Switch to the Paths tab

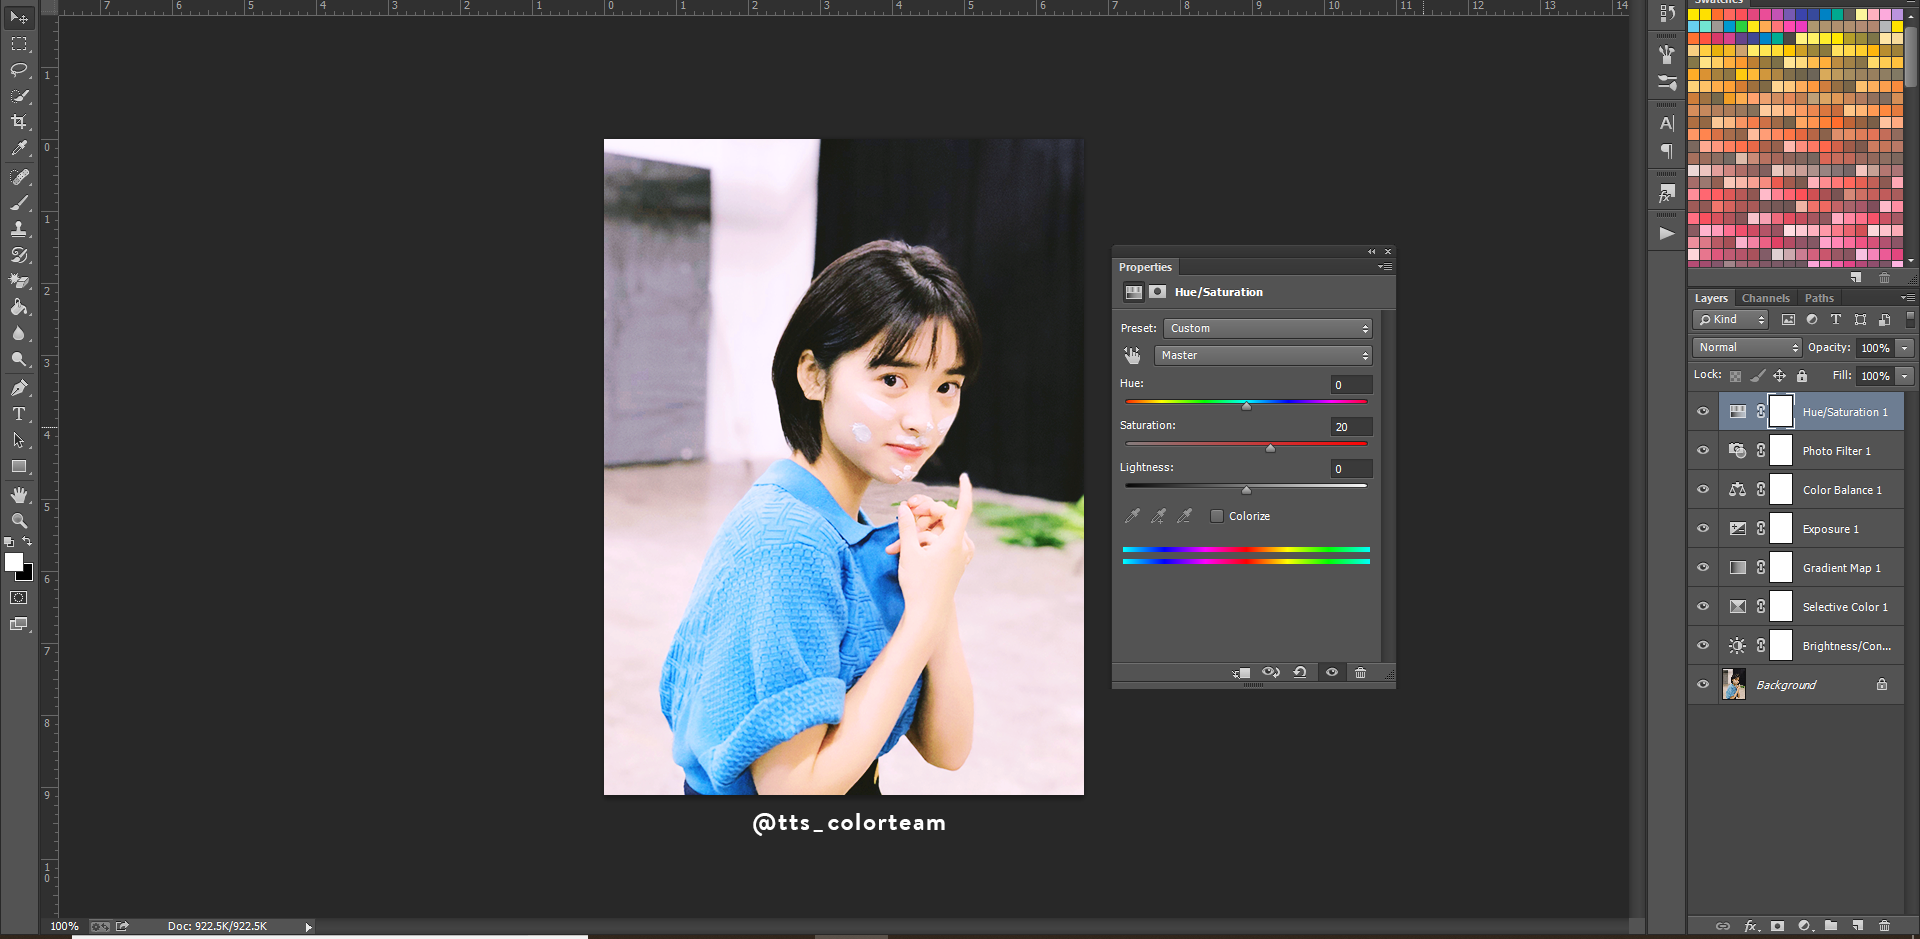pos(1819,298)
